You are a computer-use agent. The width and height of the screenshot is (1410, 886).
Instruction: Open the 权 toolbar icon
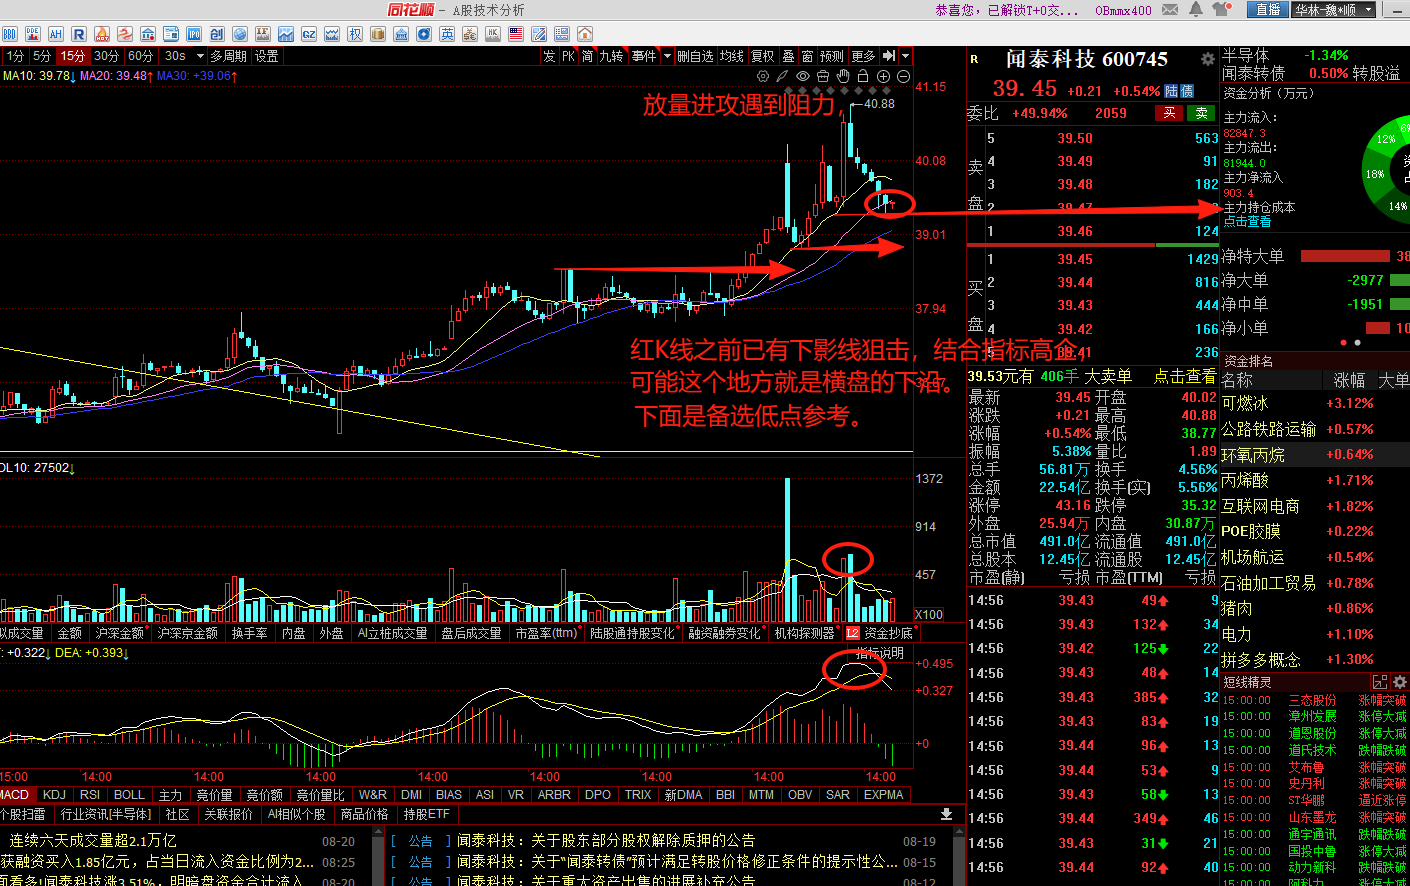tap(355, 34)
